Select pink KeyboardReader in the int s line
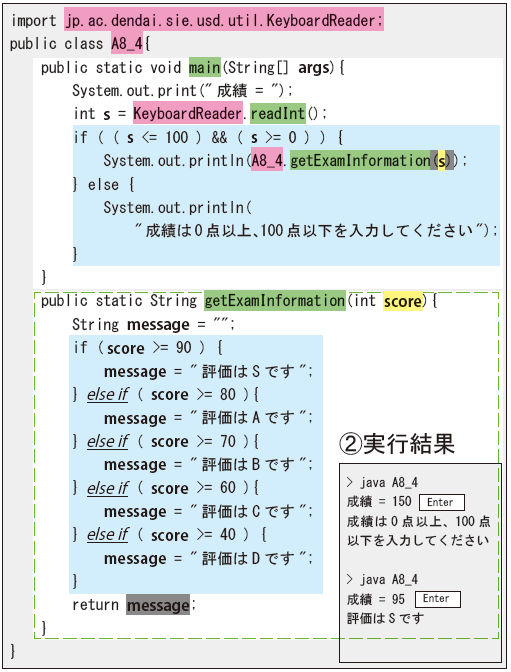The height and width of the screenshot is (672, 511). click(x=188, y=114)
